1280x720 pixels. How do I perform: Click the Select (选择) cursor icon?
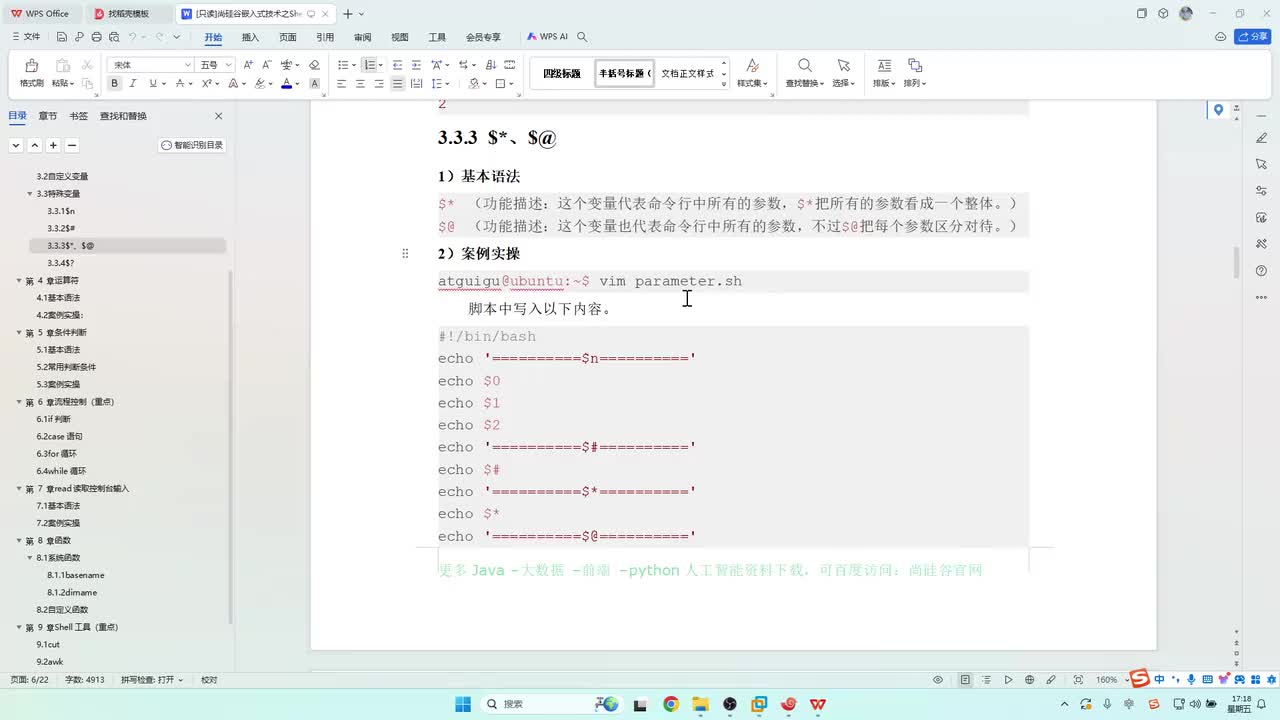[843, 65]
